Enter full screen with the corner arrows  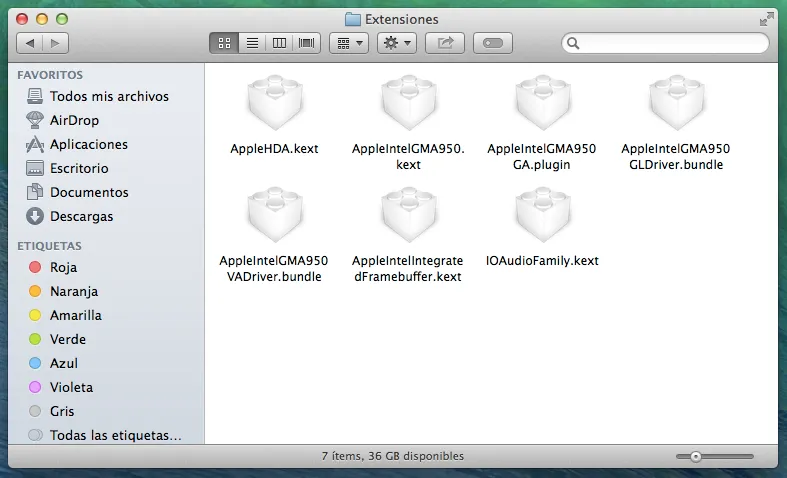pyautogui.click(x=766, y=19)
